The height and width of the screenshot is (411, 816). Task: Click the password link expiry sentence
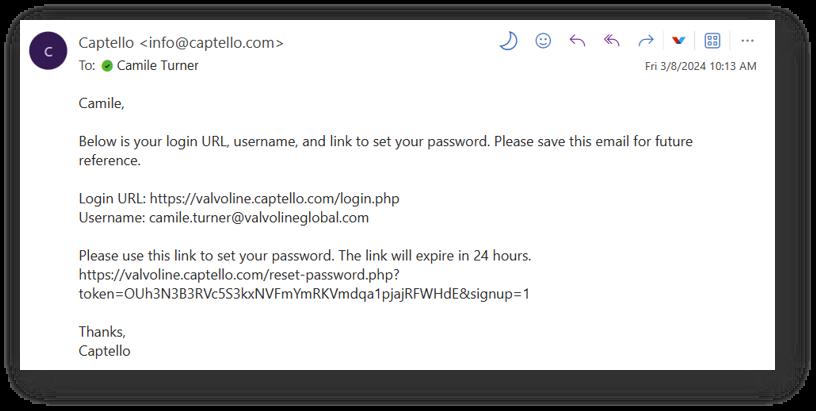[305, 256]
